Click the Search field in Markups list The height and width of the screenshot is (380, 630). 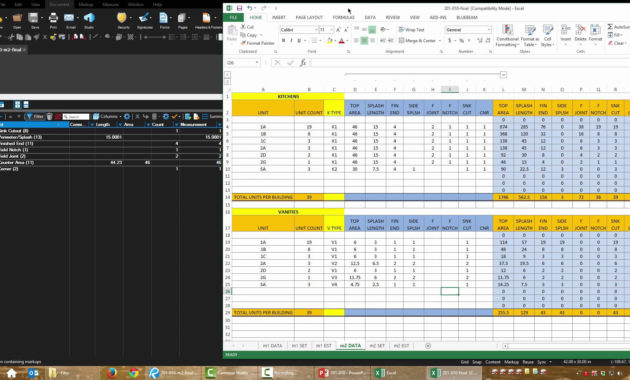click(76, 116)
